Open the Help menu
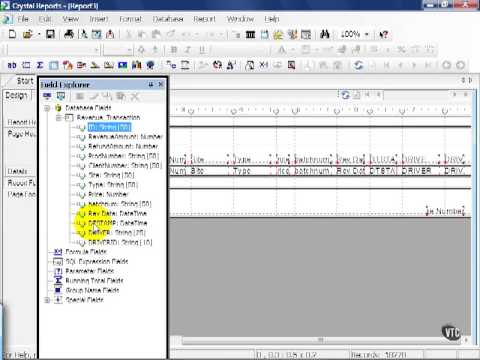Screen dimensions: 480x360 pos(272,19)
